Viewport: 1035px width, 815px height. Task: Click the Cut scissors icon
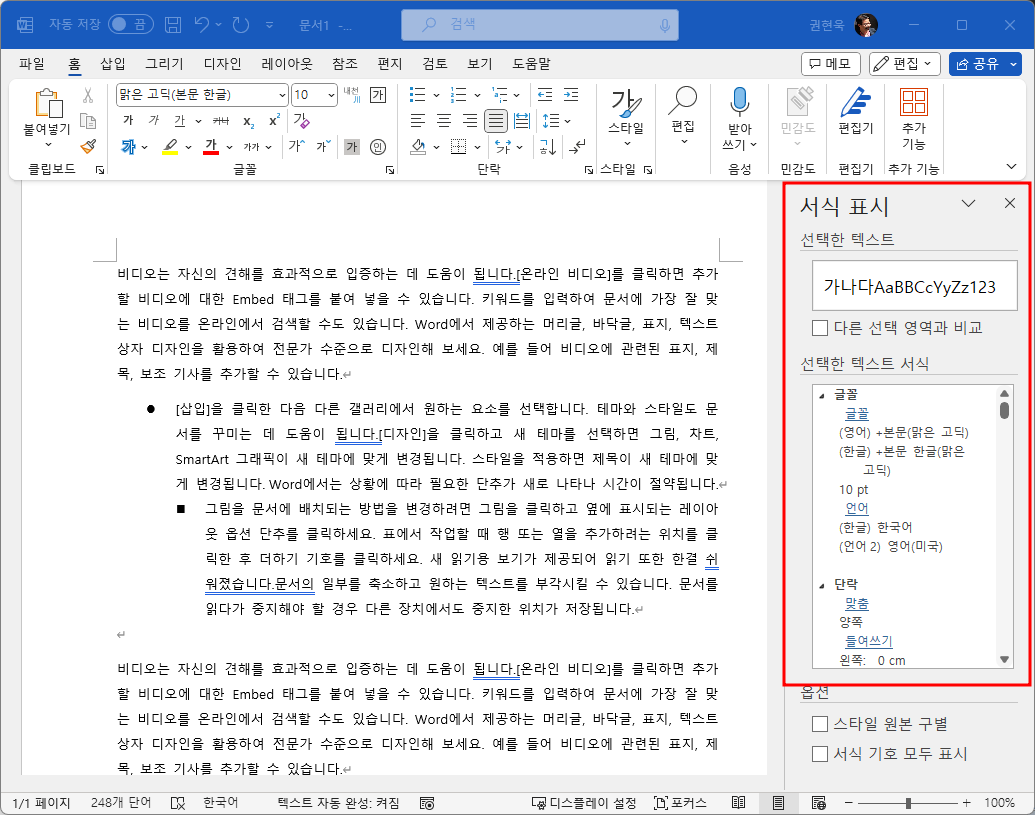click(x=88, y=95)
